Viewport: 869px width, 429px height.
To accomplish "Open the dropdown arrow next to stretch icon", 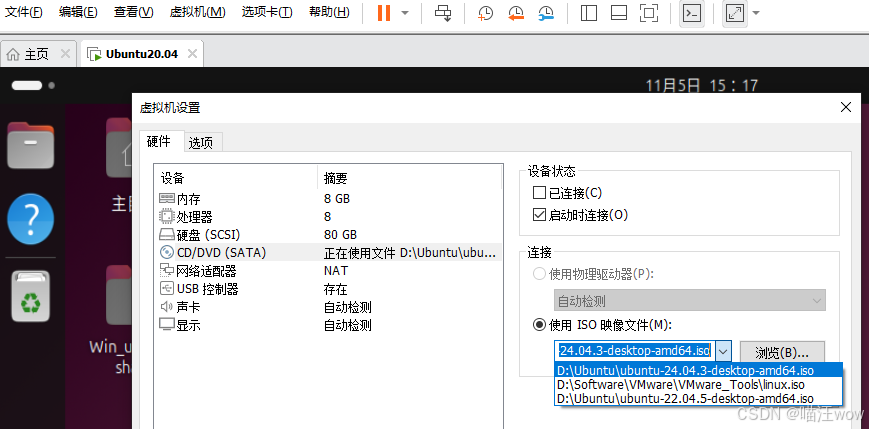I will pyautogui.click(x=755, y=13).
